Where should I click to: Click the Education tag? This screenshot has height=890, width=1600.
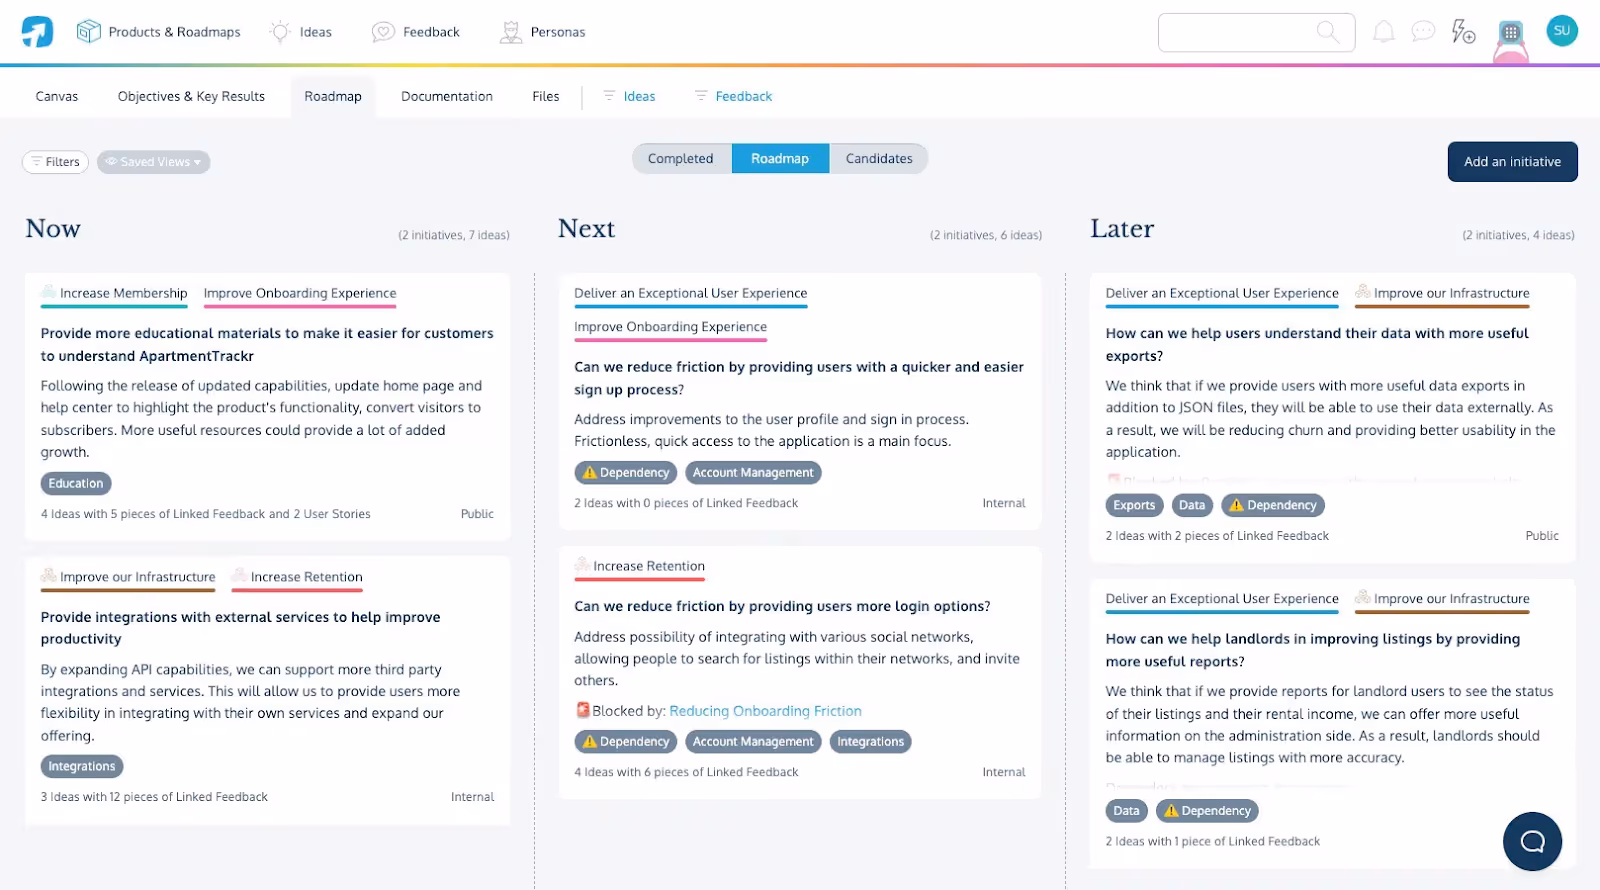pos(76,483)
